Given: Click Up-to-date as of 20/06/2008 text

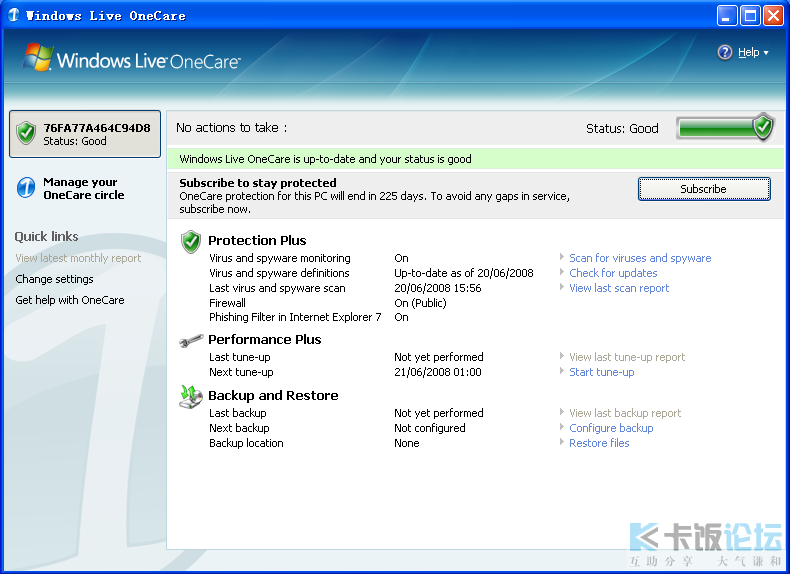Looking at the screenshot, I should click(x=464, y=273).
